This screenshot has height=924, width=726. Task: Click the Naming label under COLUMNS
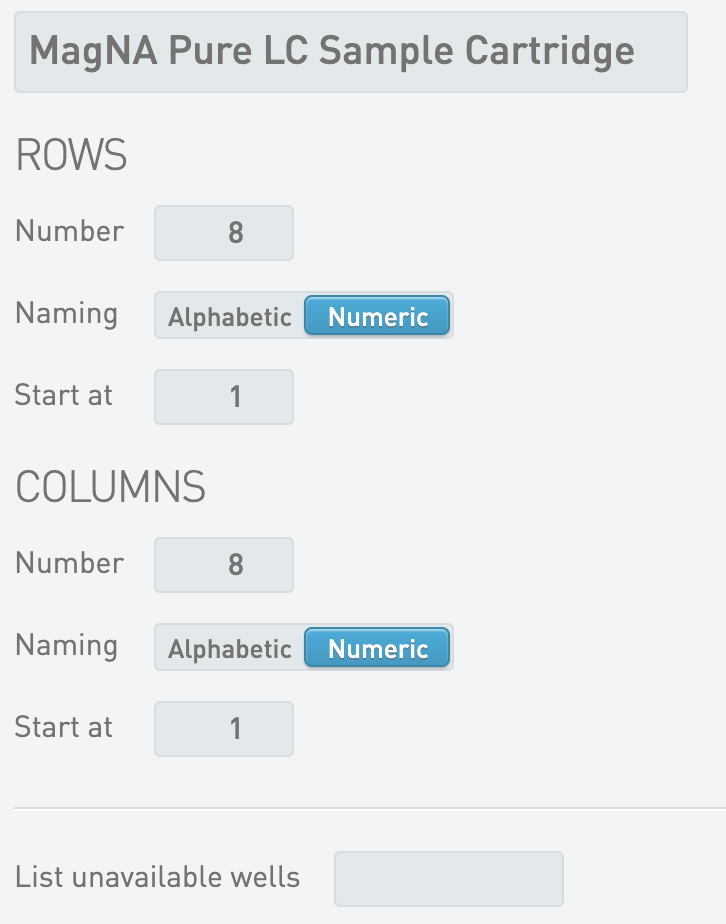(67, 646)
